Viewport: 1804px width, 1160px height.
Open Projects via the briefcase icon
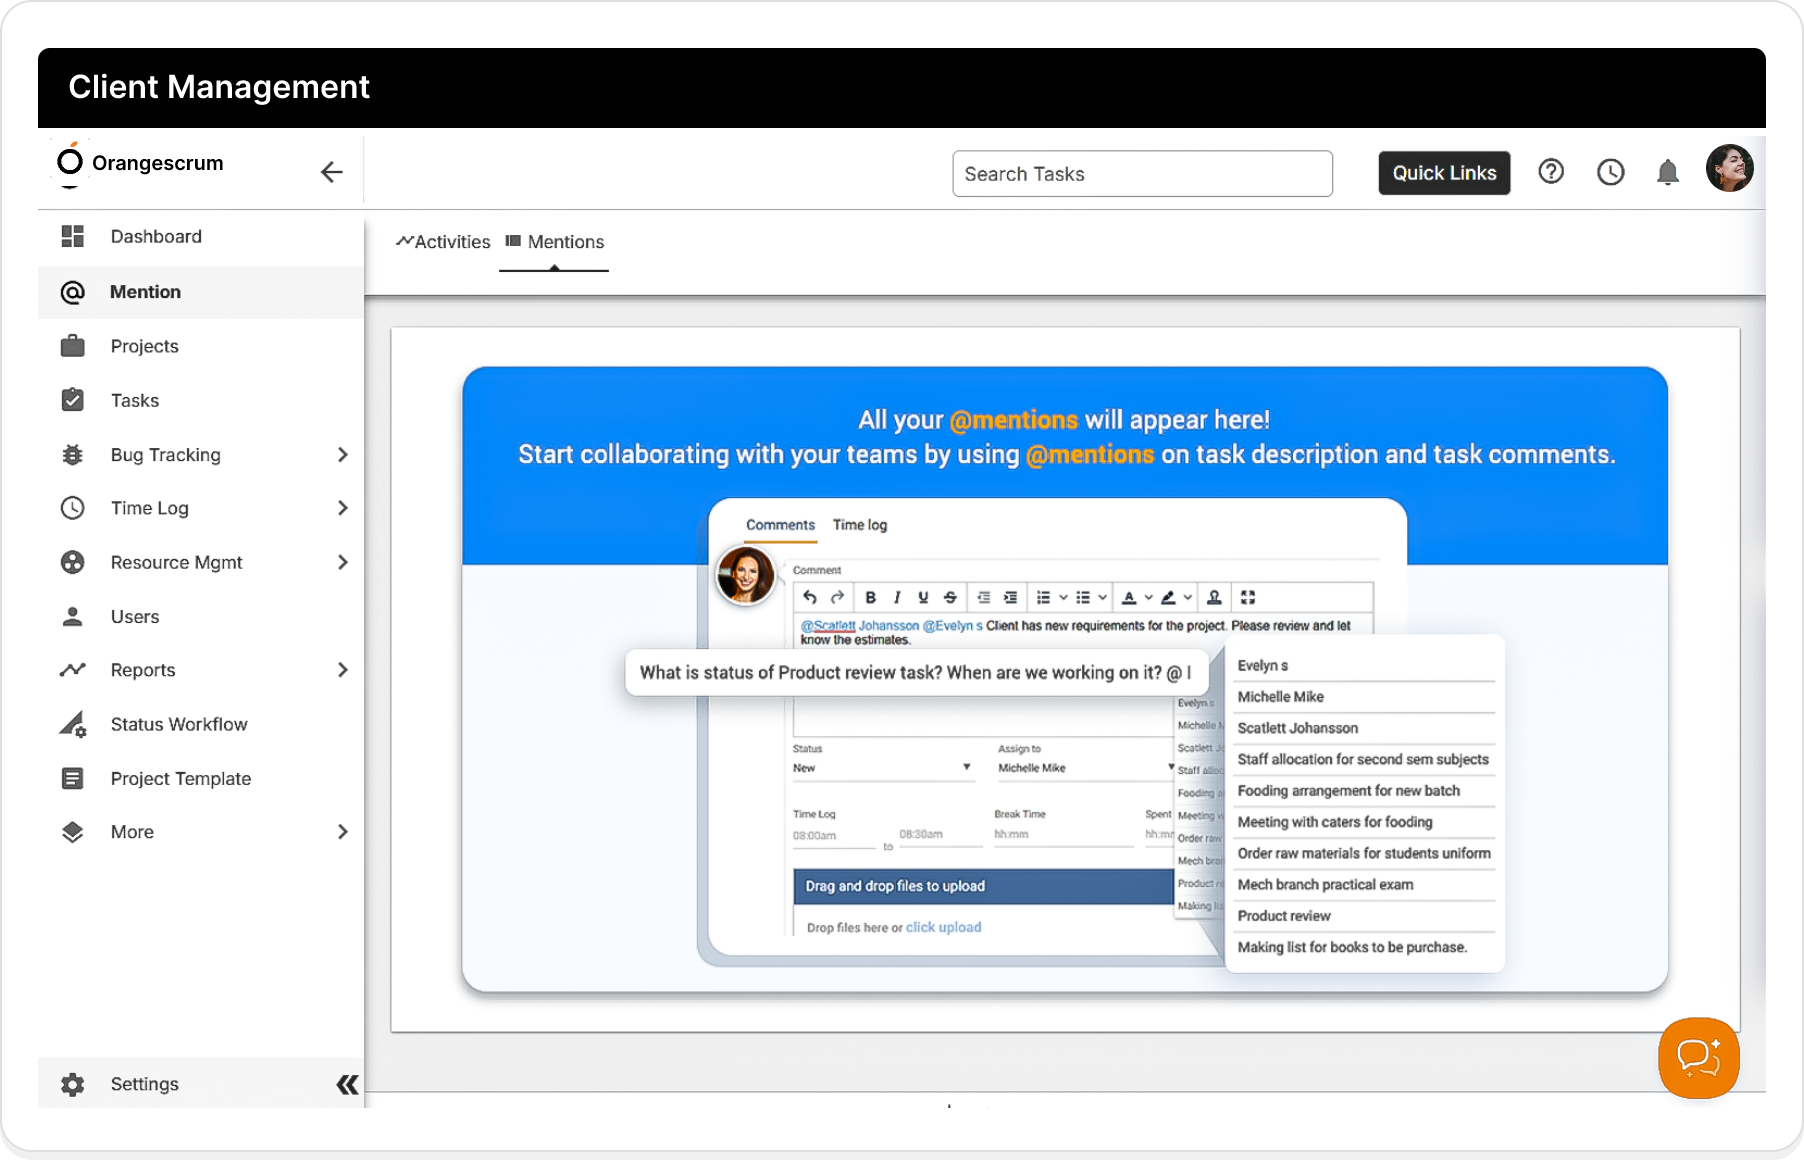click(72, 346)
